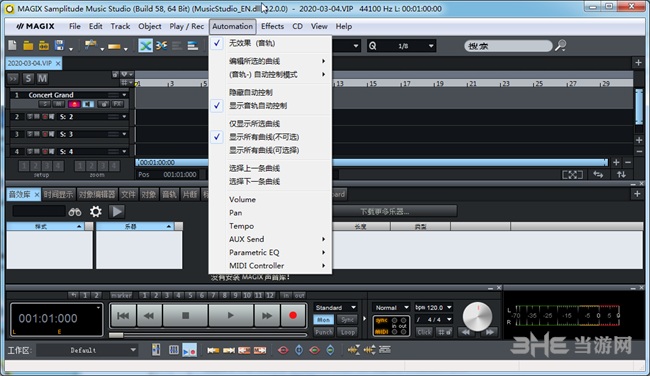The width and height of the screenshot is (650, 376).
Task: Click the play/record mode icon in bottom toolbar
Action: point(190,350)
